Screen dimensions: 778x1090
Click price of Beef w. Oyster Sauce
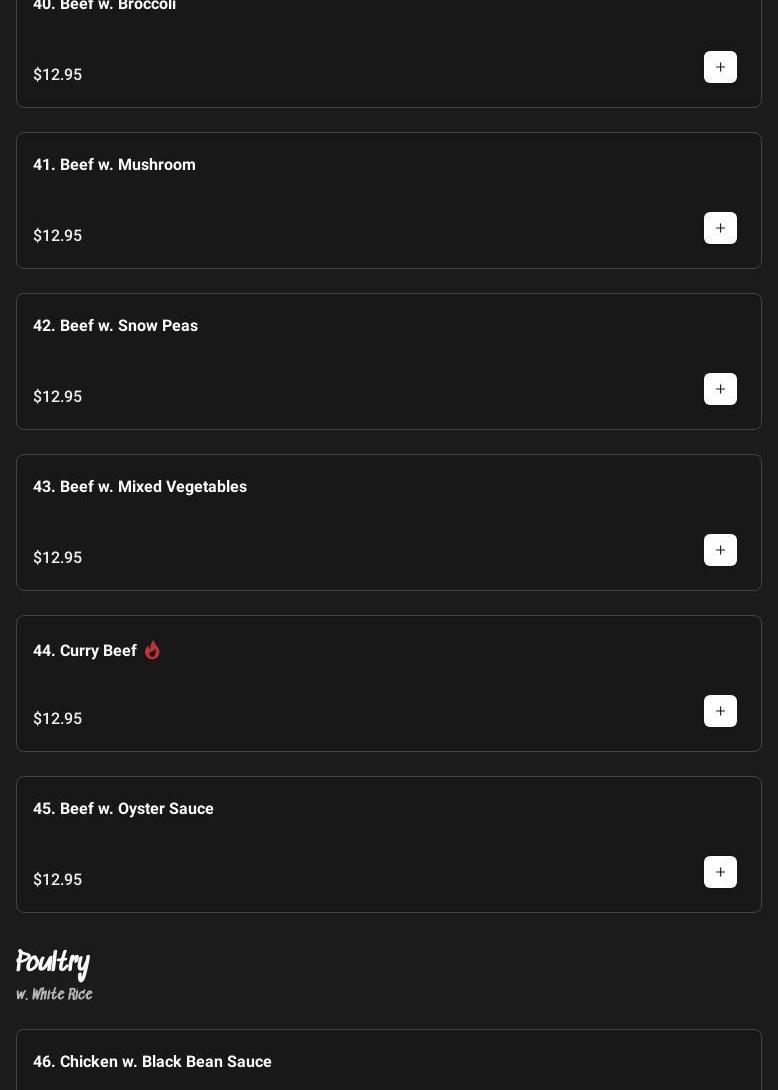tap(58, 879)
